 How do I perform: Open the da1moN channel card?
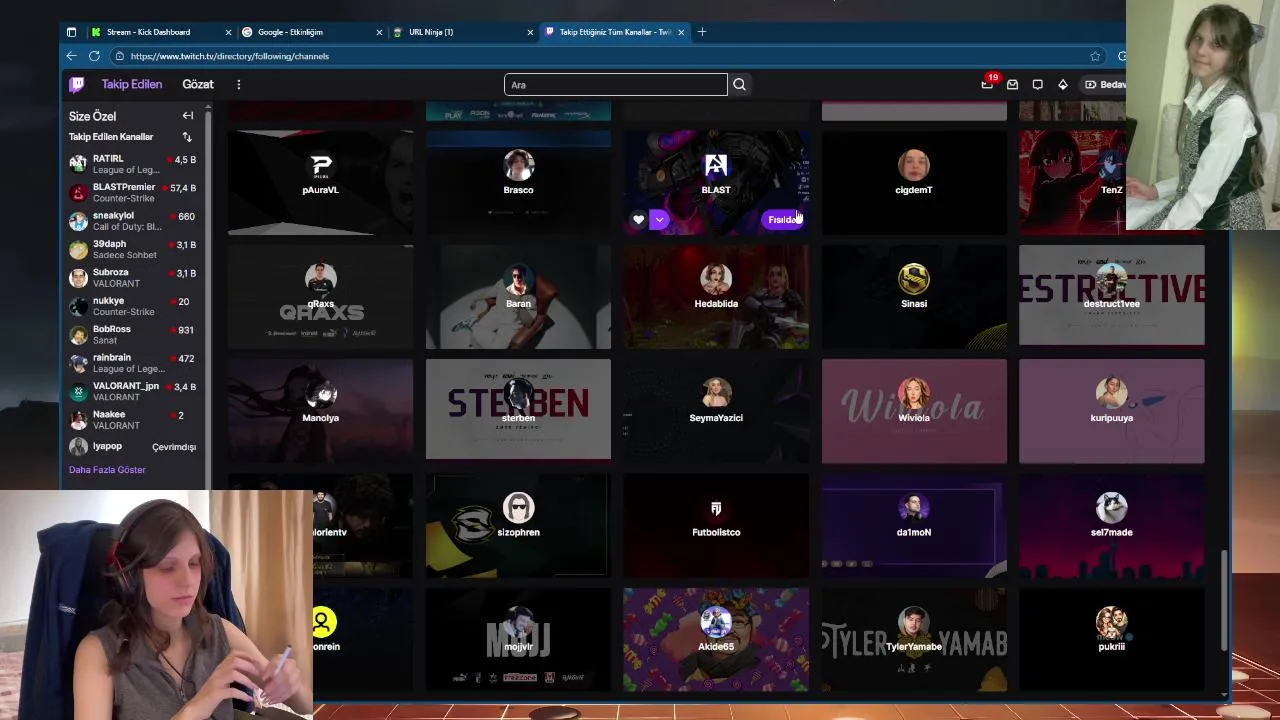914,526
